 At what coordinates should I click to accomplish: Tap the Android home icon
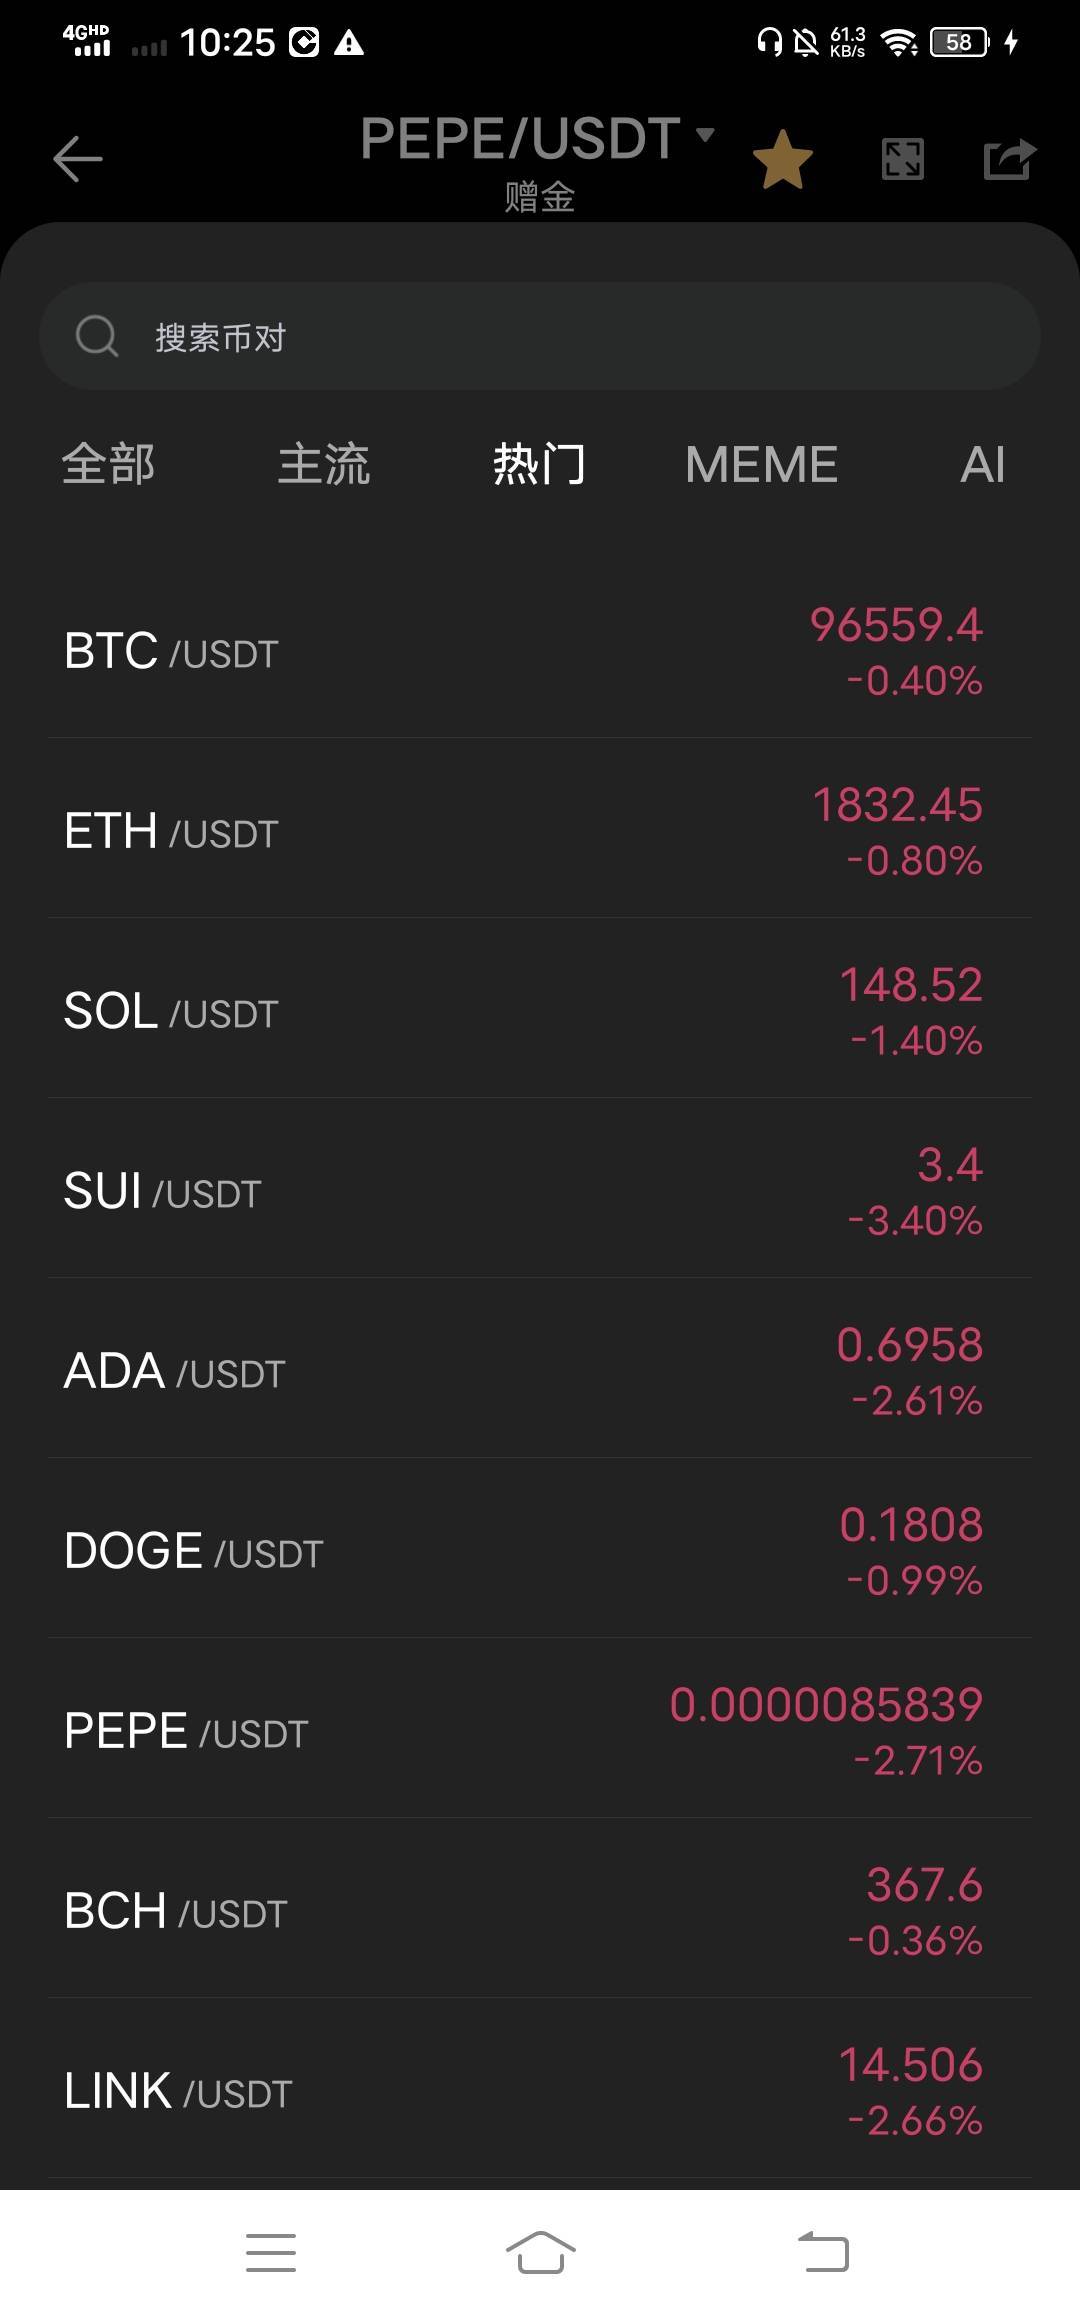tap(540, 2252)
